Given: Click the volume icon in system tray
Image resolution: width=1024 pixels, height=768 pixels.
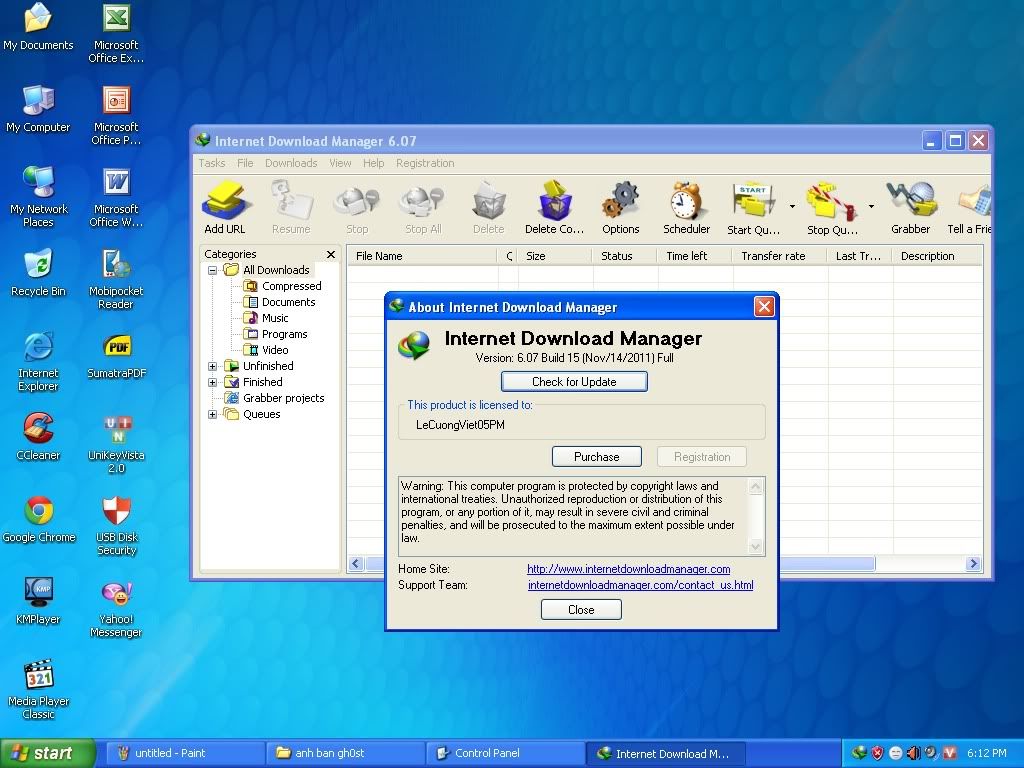Looking at the screenshot, I should tap(913, 754).
